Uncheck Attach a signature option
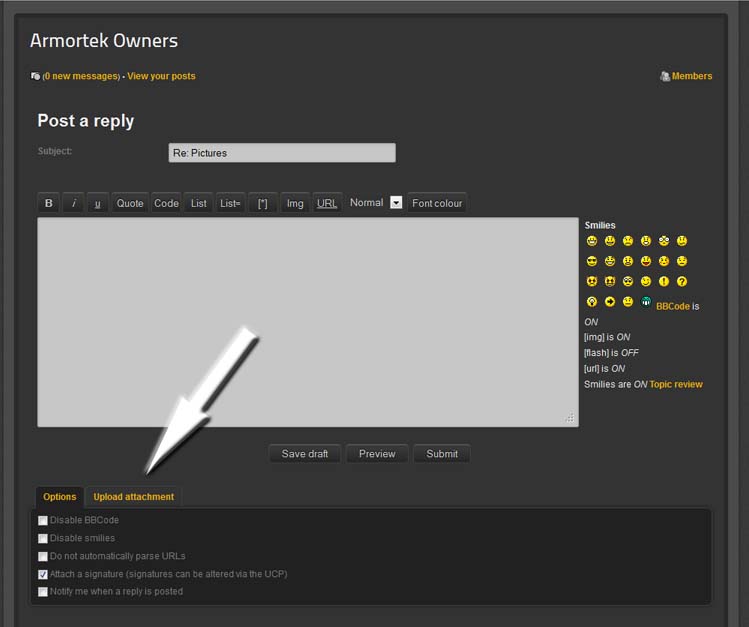The height and width of the screenshot is (627, 749). point(43,574)
